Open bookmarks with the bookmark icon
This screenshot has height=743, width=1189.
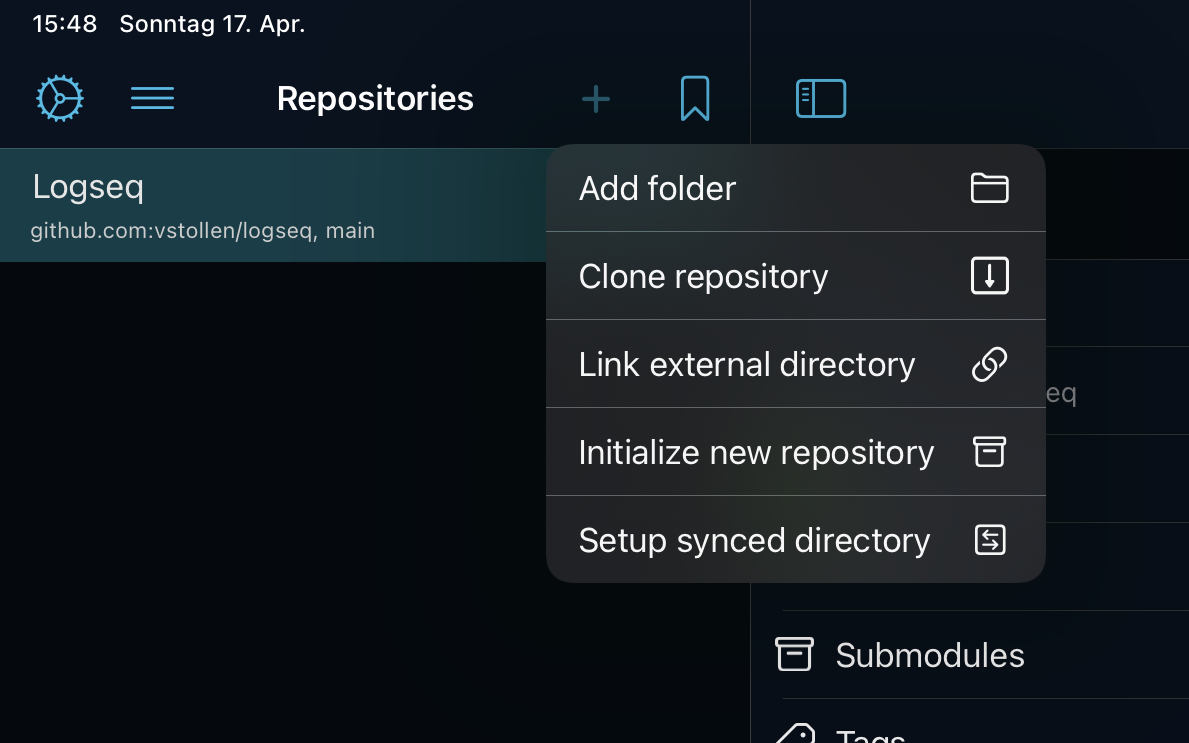point(695,99)
